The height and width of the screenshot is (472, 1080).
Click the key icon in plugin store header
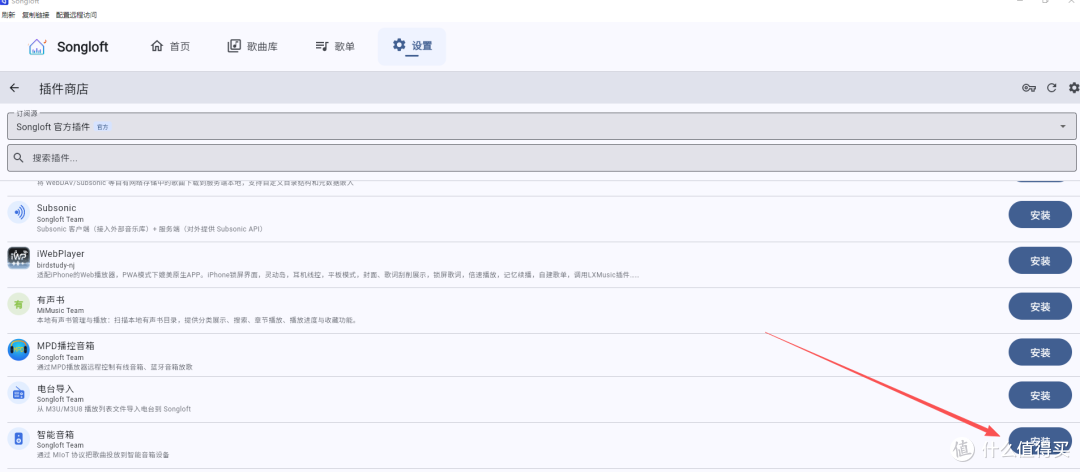[x=1029, y=88]
